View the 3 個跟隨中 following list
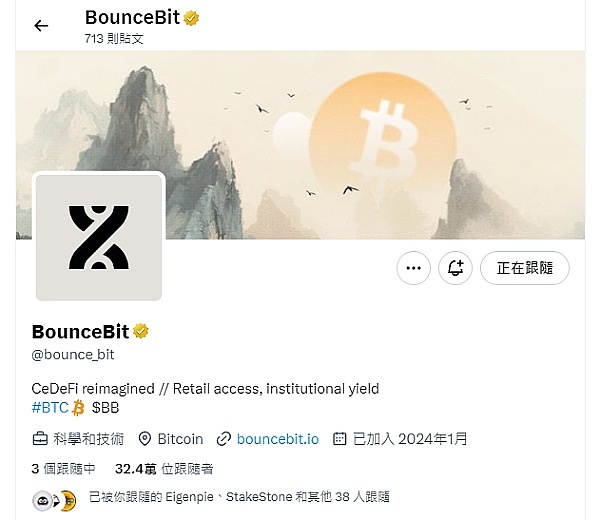Image resolution: width=600 pixels, height=520 pixels. 63,469
